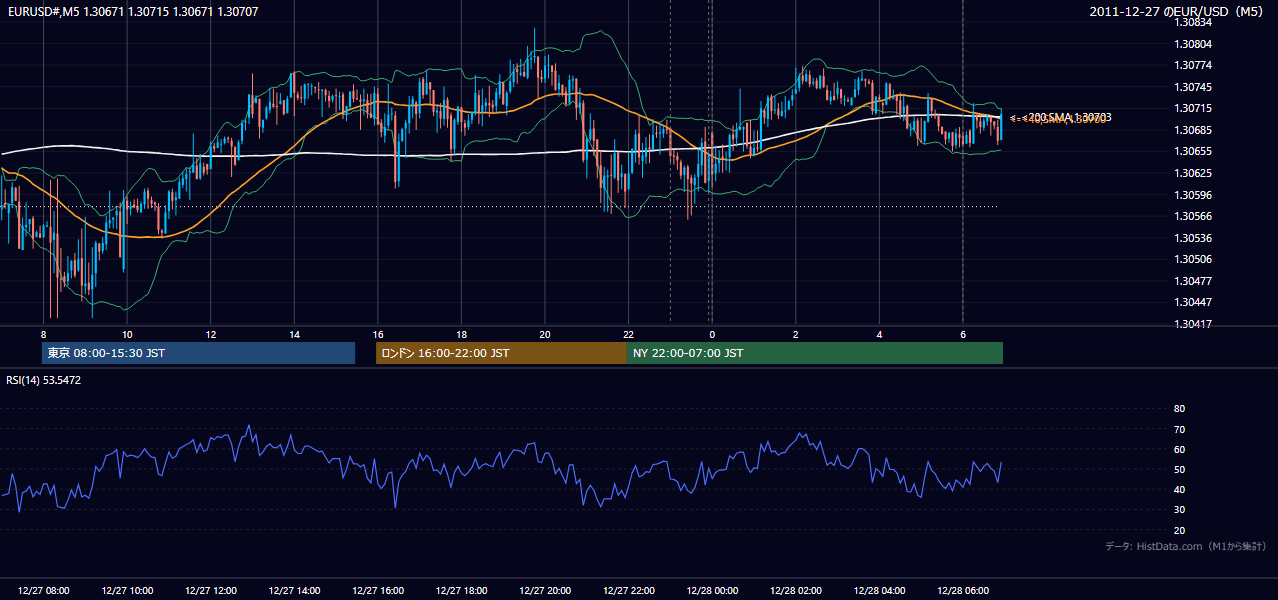Click price axis label 1.30596

1193,195
